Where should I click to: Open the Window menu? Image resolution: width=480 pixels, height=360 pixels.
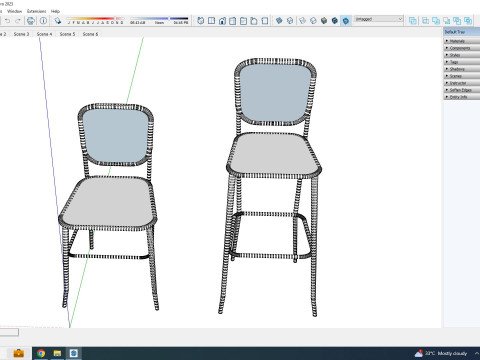(14, 11)
